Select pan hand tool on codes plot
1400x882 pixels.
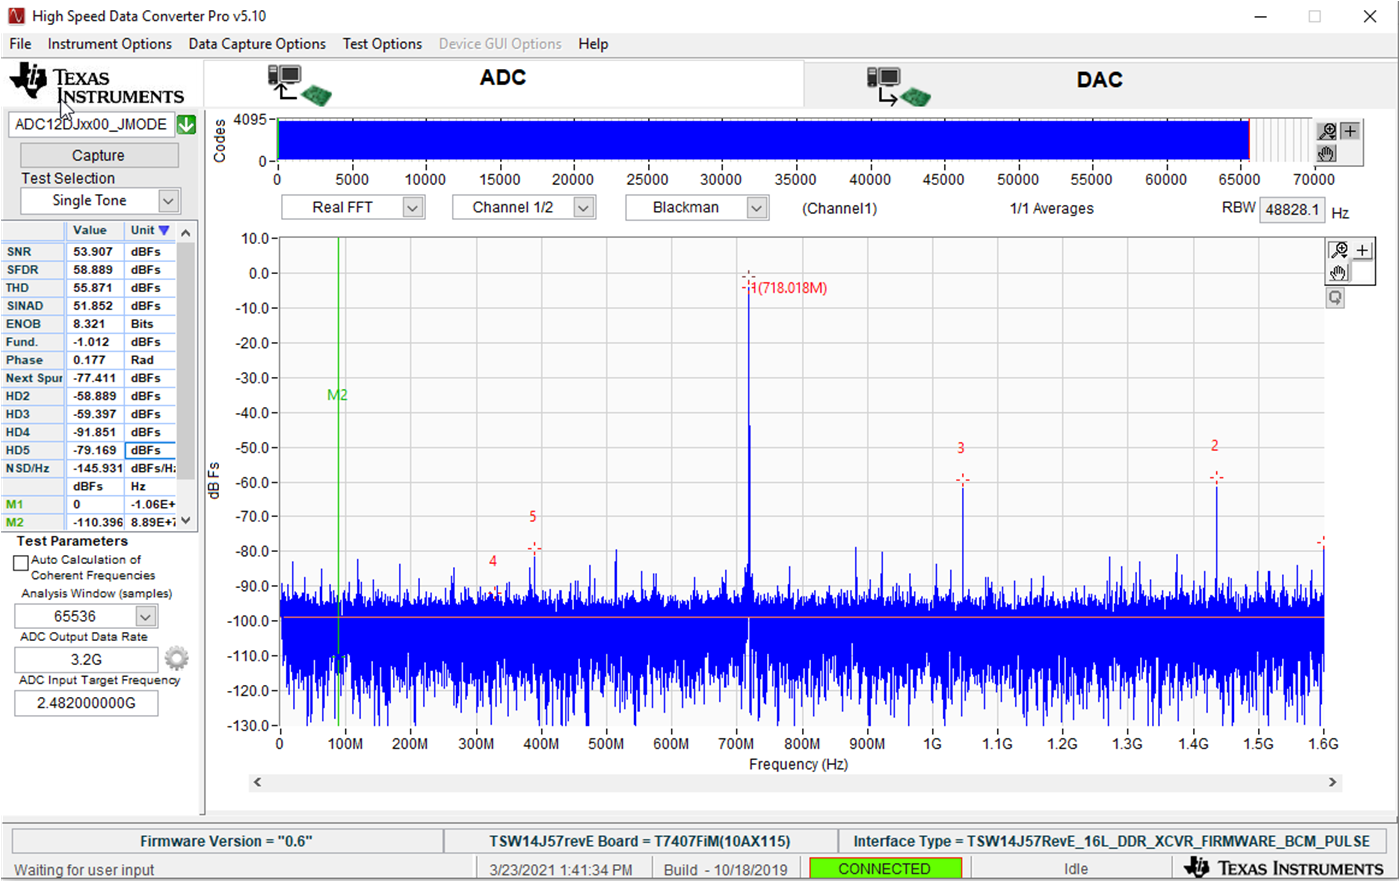pyautogui.click(x=1327, y=153)
